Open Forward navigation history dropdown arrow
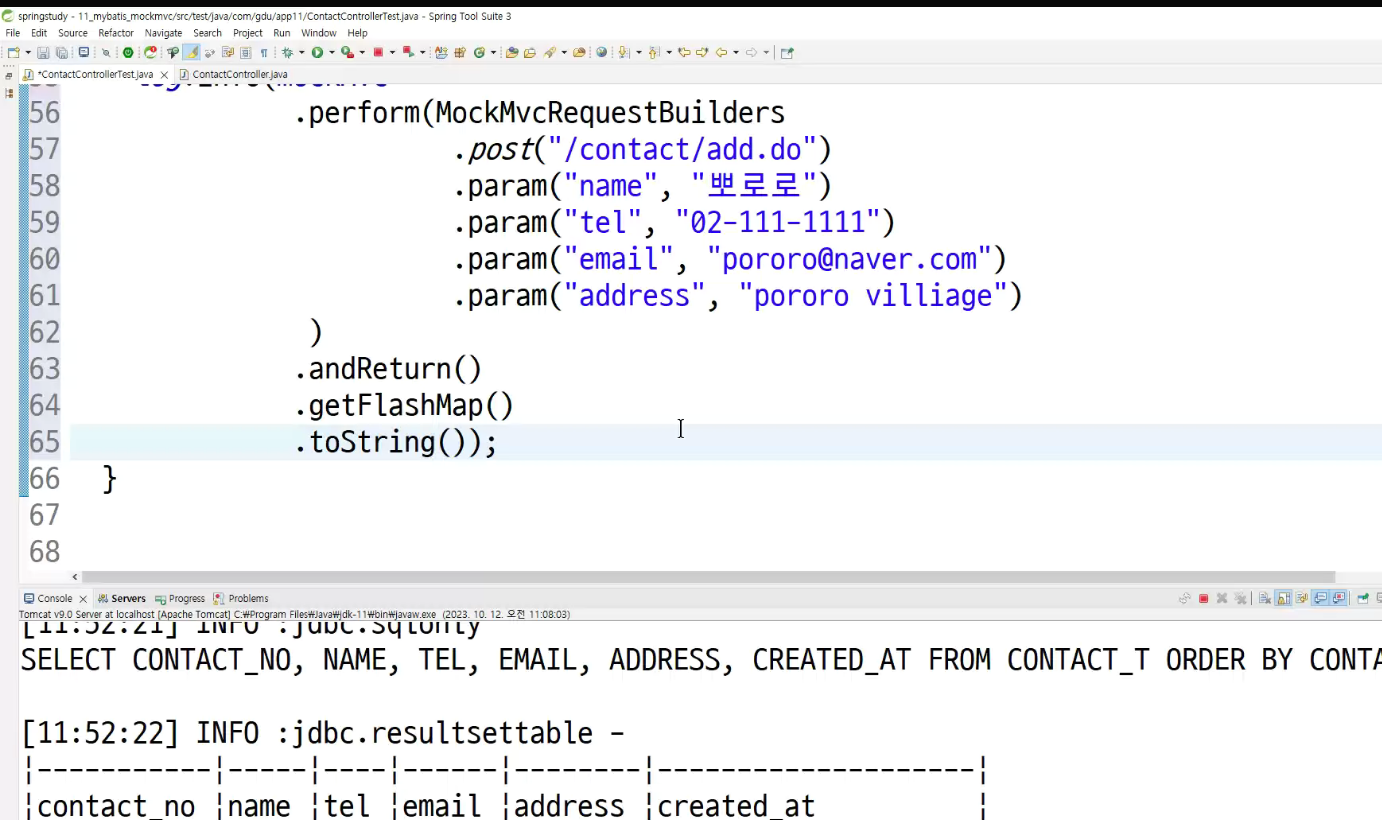The image size is (1382, 820). (766, 52)
